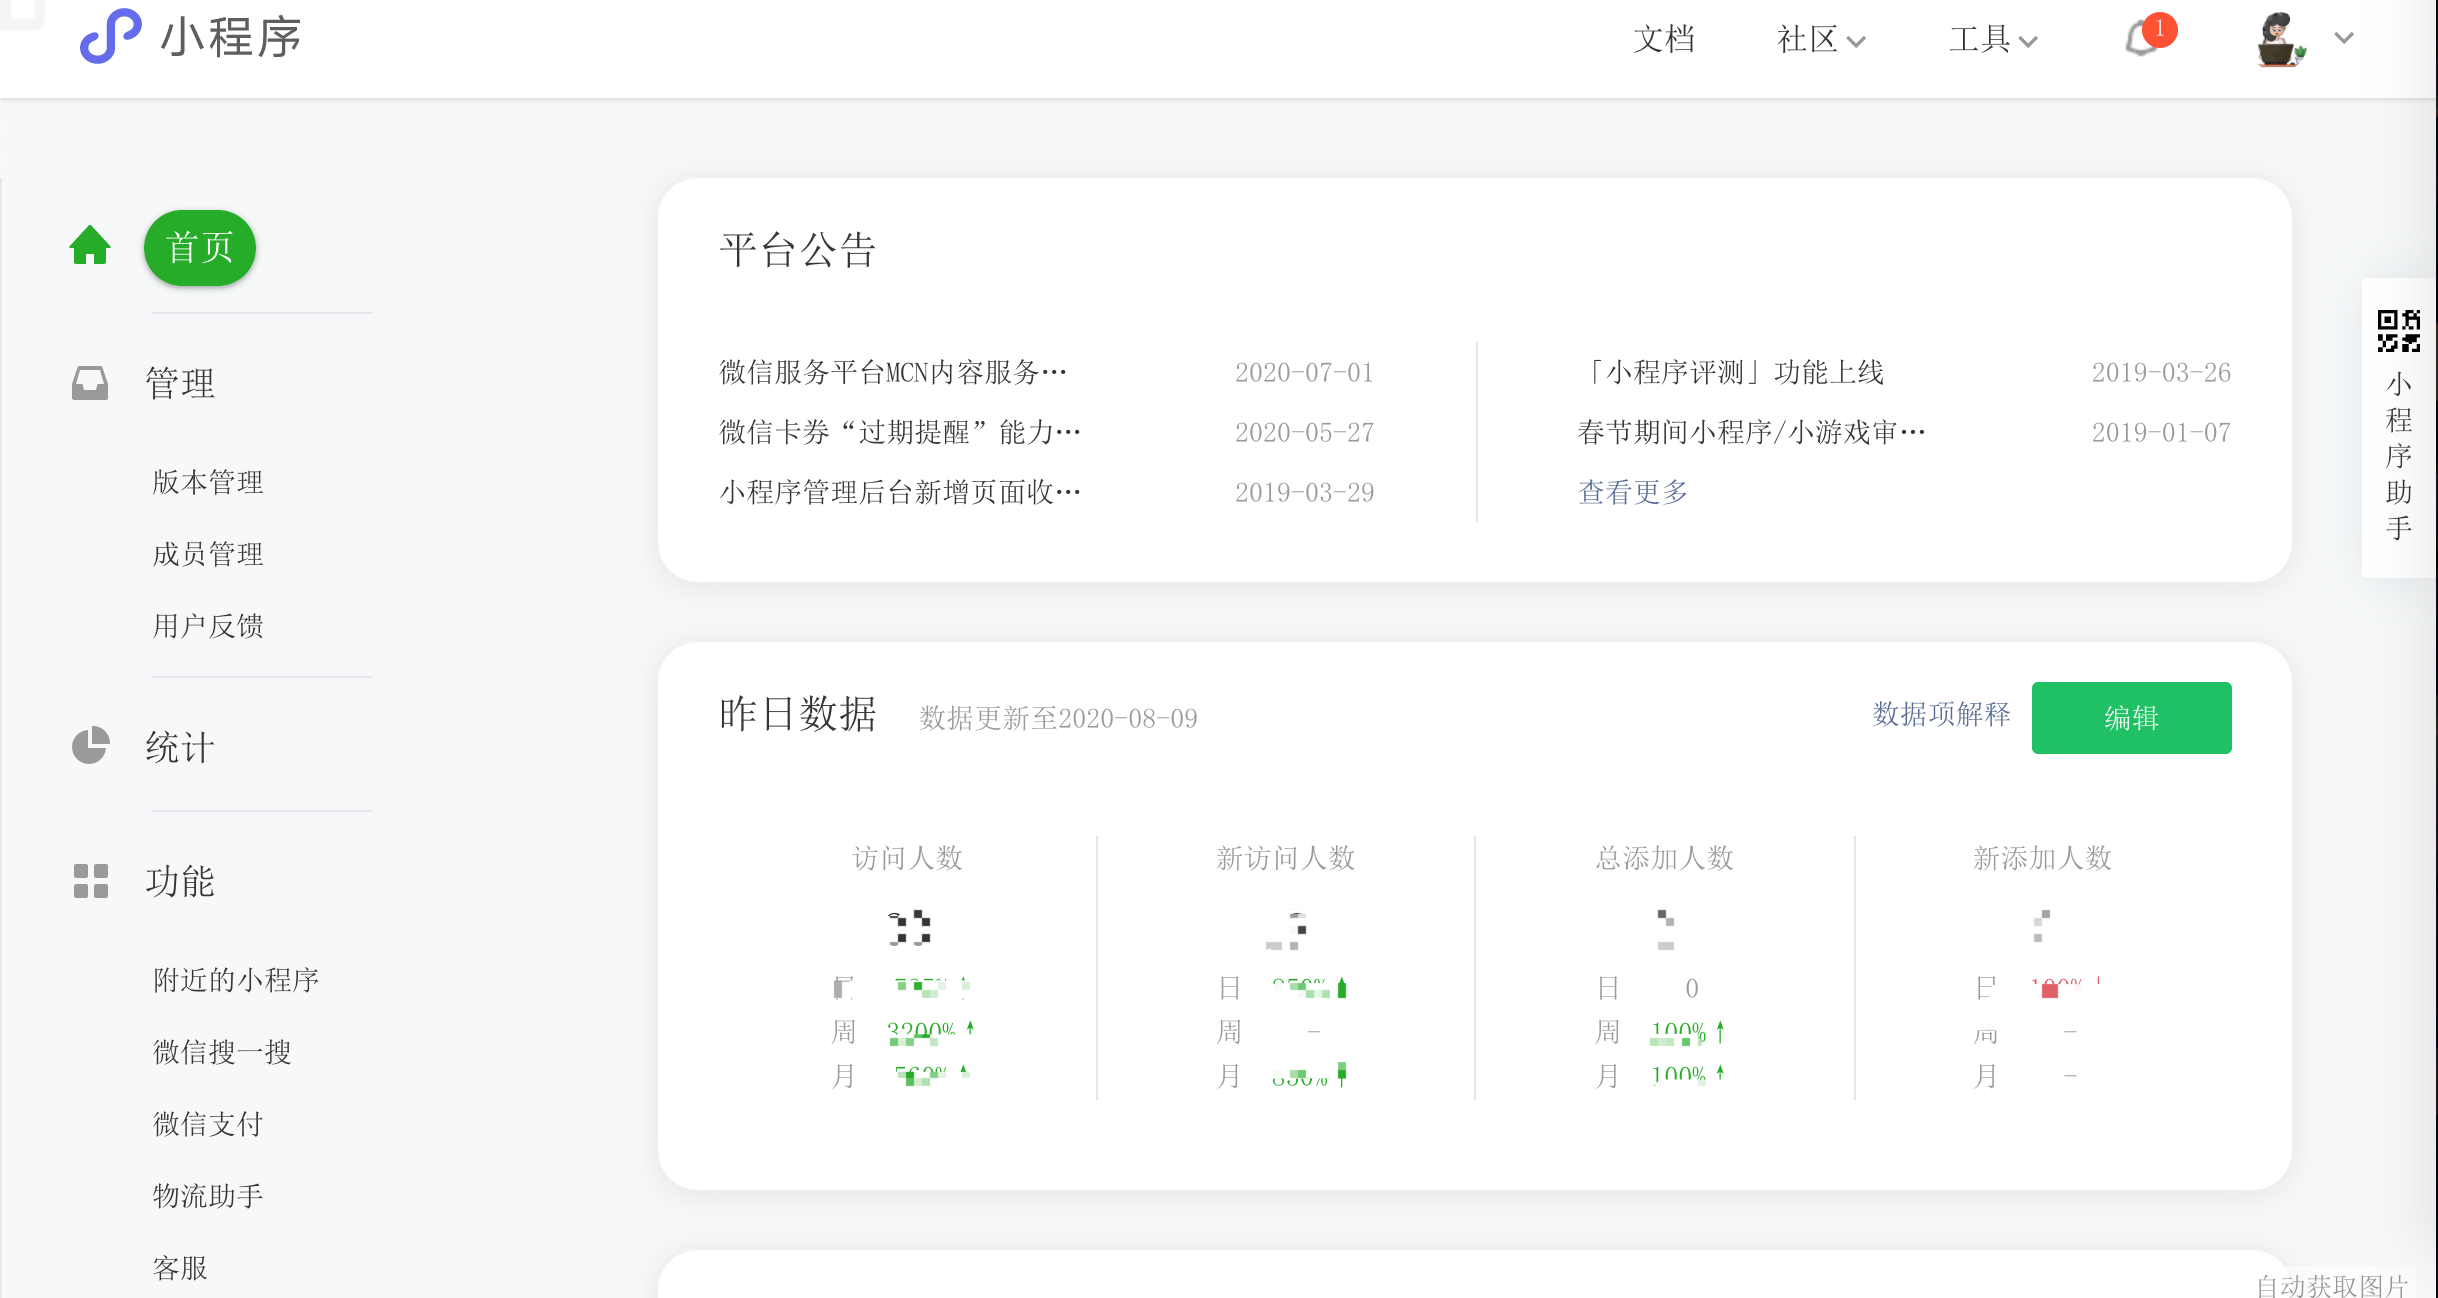The height and width of the screenshot is (1298, 2438).
Task: Open the 管理 section
Action: (x=180, y=383)
